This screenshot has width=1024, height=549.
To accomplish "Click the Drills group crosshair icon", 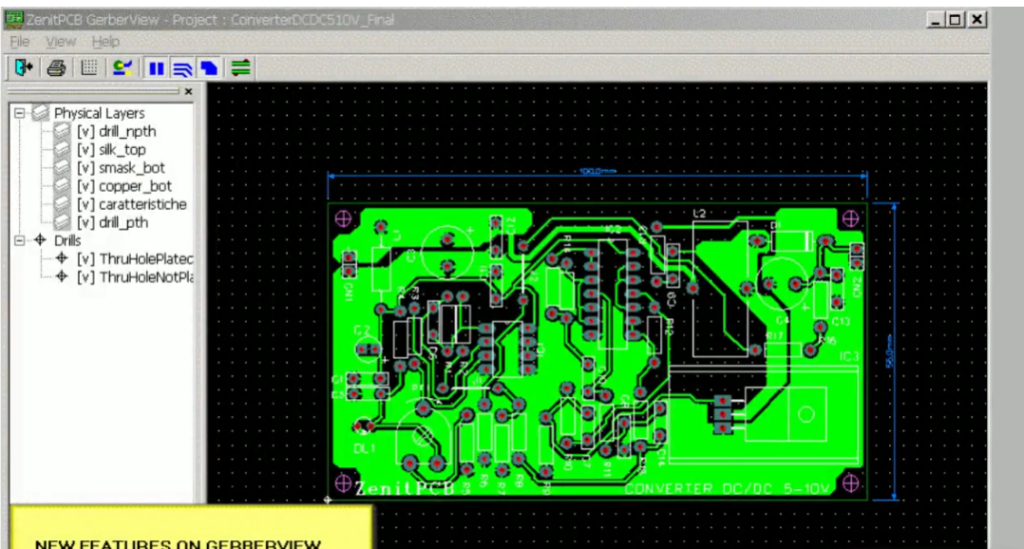I will pyautogui.click(x=40, y=240).
